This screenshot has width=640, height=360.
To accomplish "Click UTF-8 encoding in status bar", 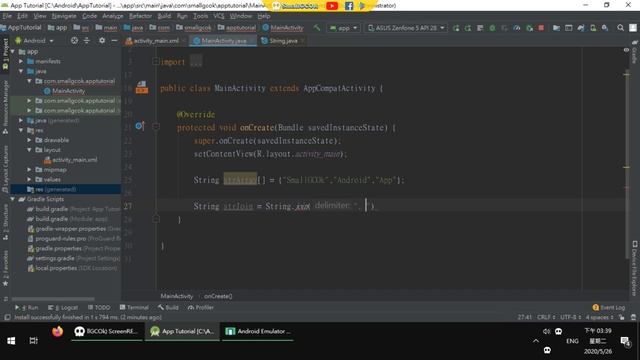I will (571, 317).
